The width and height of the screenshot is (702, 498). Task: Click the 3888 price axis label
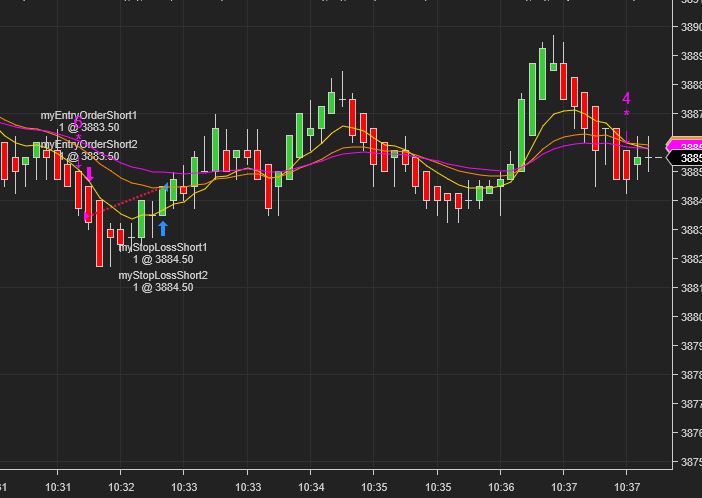coord(691,85)
